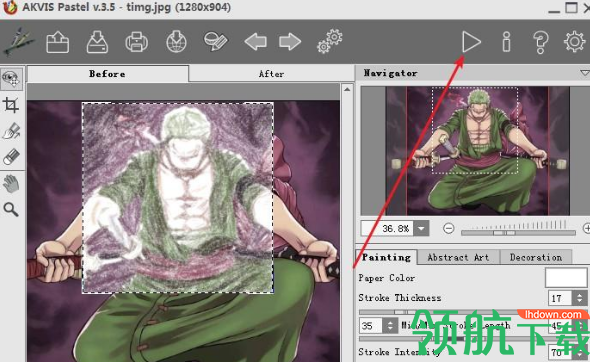Image resolution: width=590 pixels, height=362 pixels.
Task: Open the Abstract Art tab
Action: tap(458, 257)
